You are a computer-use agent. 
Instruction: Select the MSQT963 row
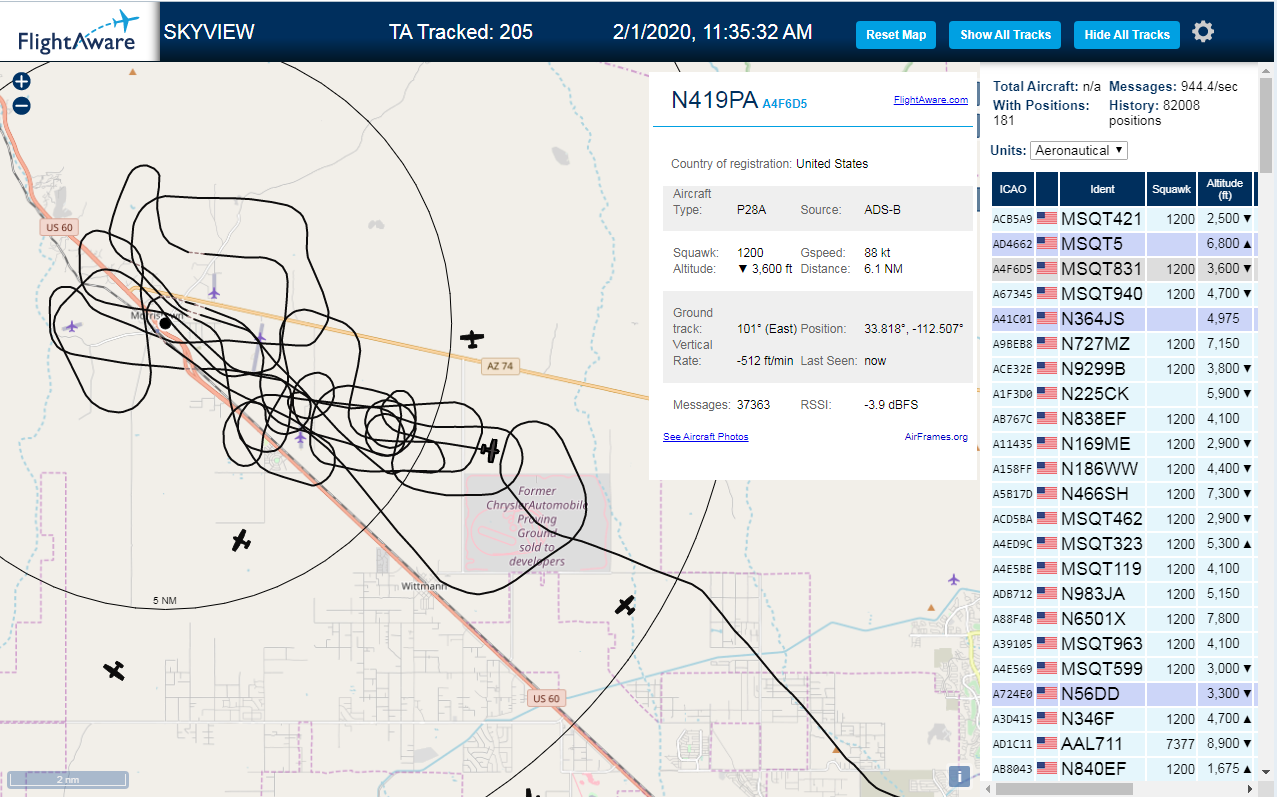tap(1124, 643)
